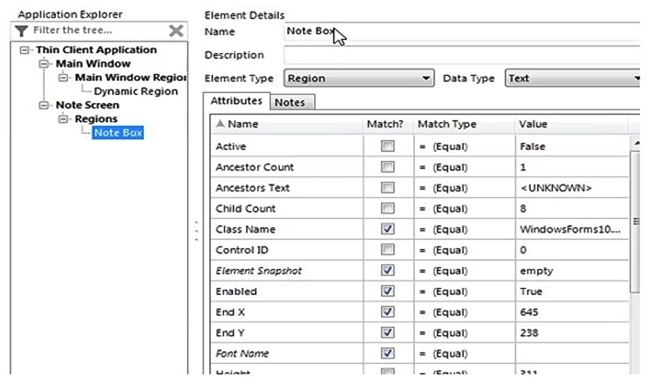The height and width of the screenshot is (384, 649).
Task: Clear the tree filter with X
Action: click(176, 31)
